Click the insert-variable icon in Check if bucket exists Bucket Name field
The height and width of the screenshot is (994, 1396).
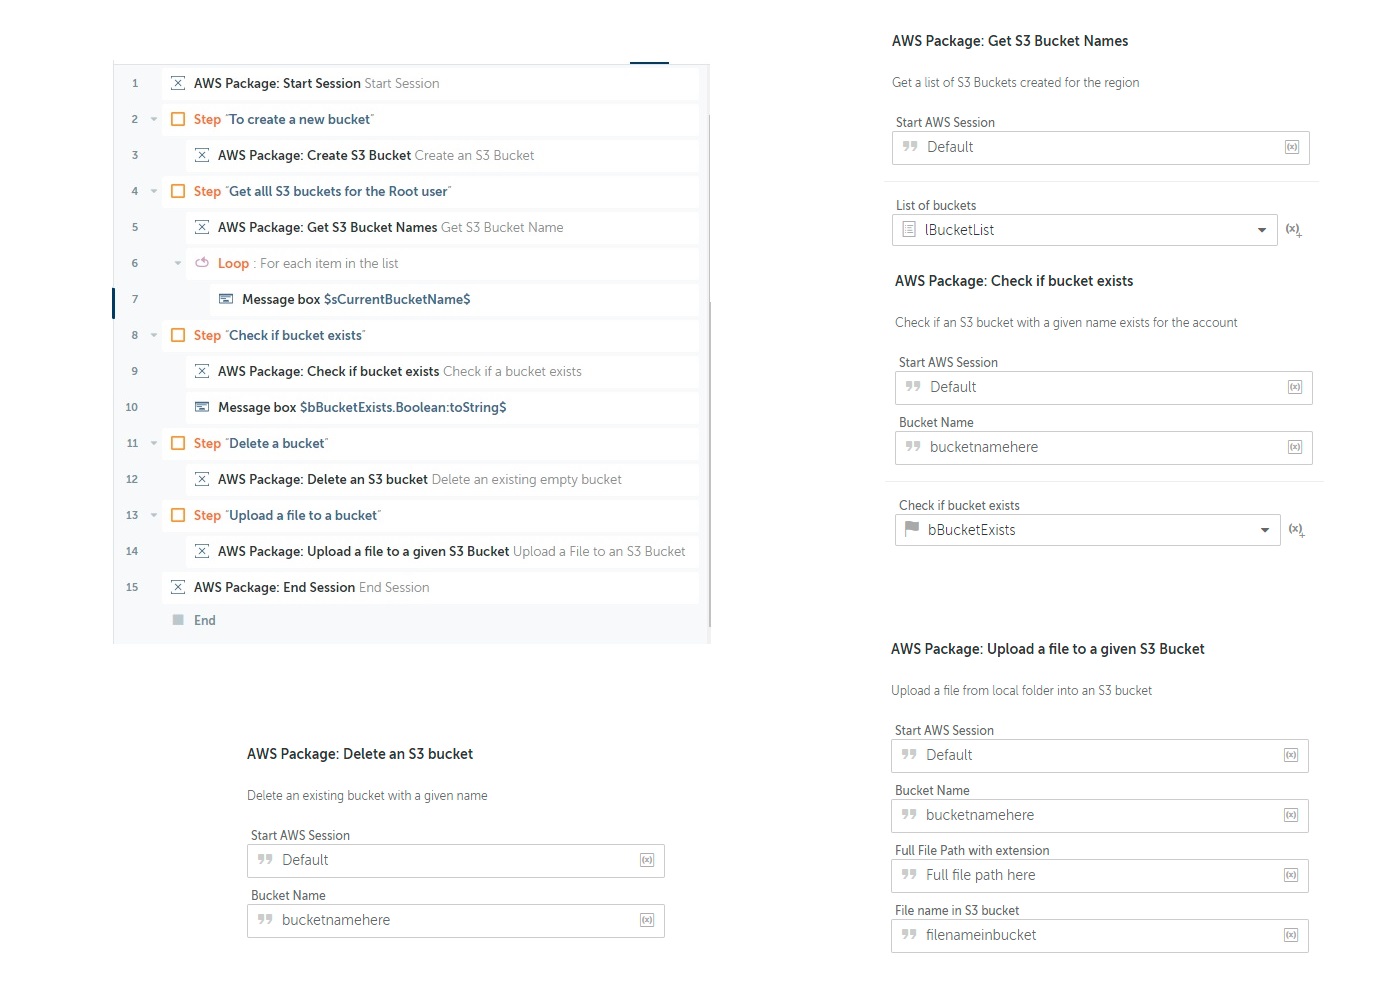1295,447
